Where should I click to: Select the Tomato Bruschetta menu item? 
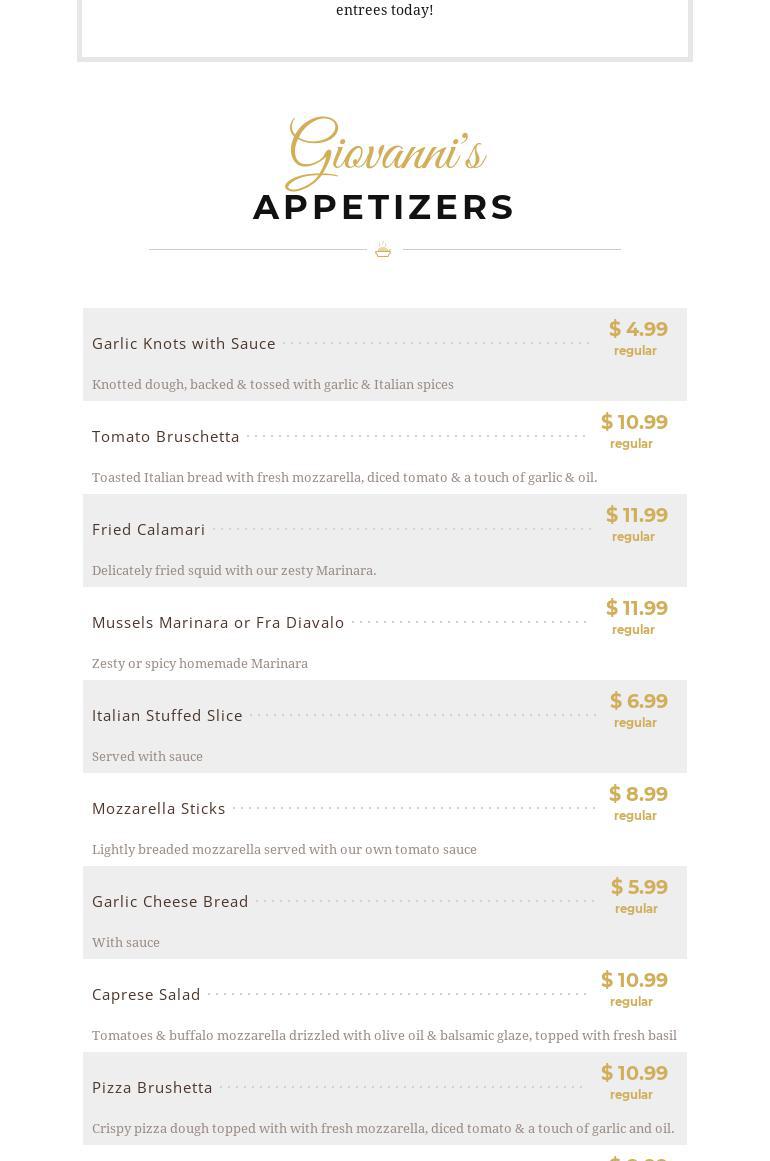pos(166,436)
